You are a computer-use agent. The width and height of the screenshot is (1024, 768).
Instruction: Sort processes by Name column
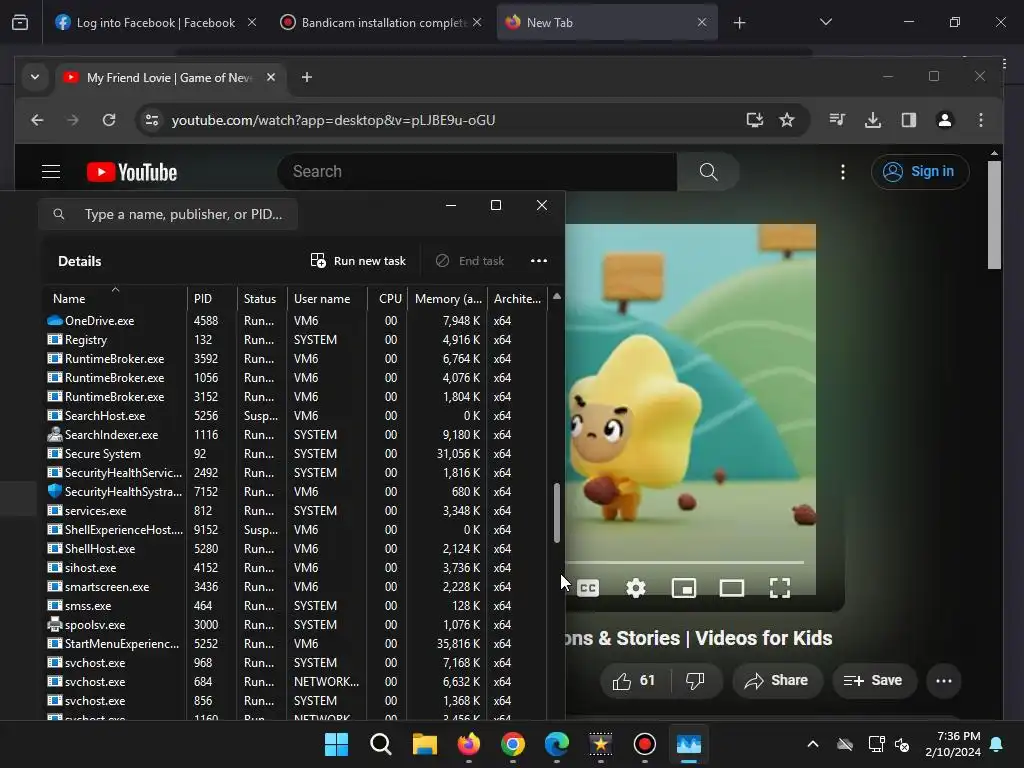click(x=114, y=298)
